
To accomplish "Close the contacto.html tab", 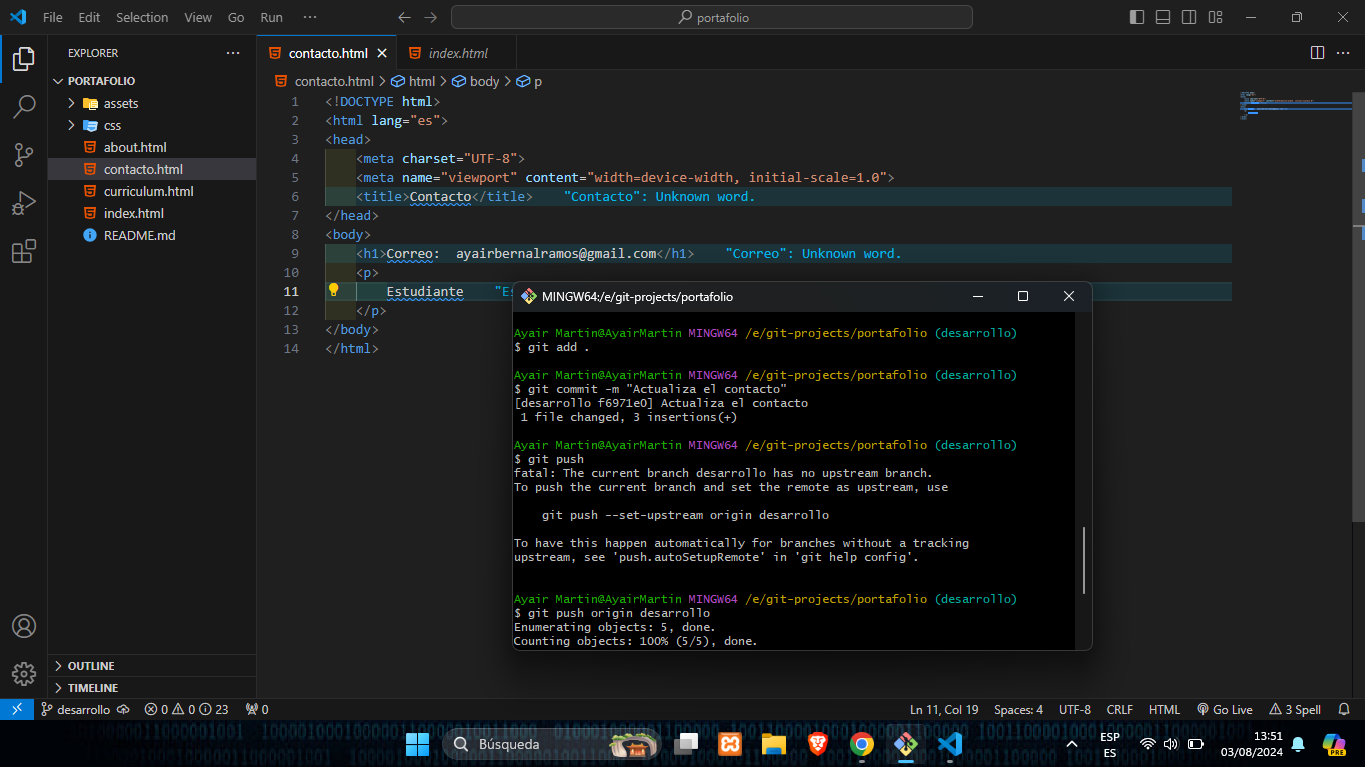I will [384, 53].
